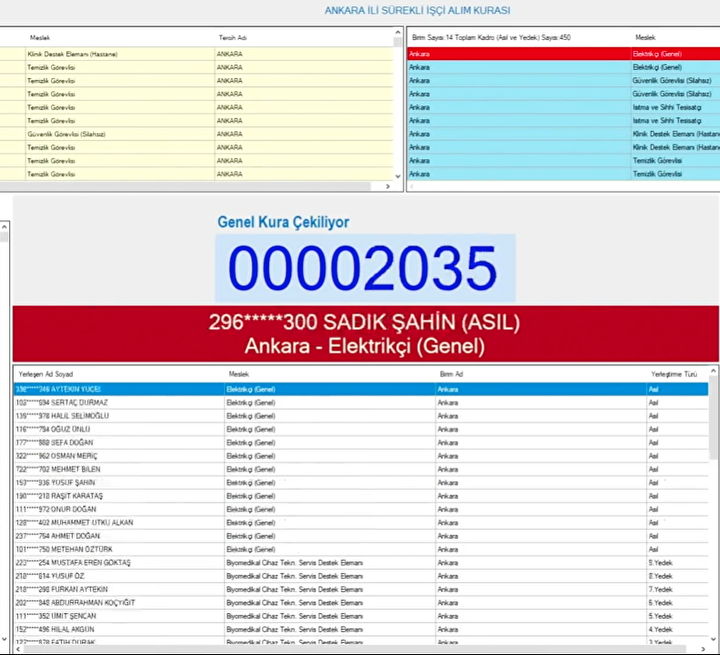Image resolution: width=720 pixels, height=655 pixels.
Task: Select the 'AHMET DOĞAN' row
Action: coord(361,536)
